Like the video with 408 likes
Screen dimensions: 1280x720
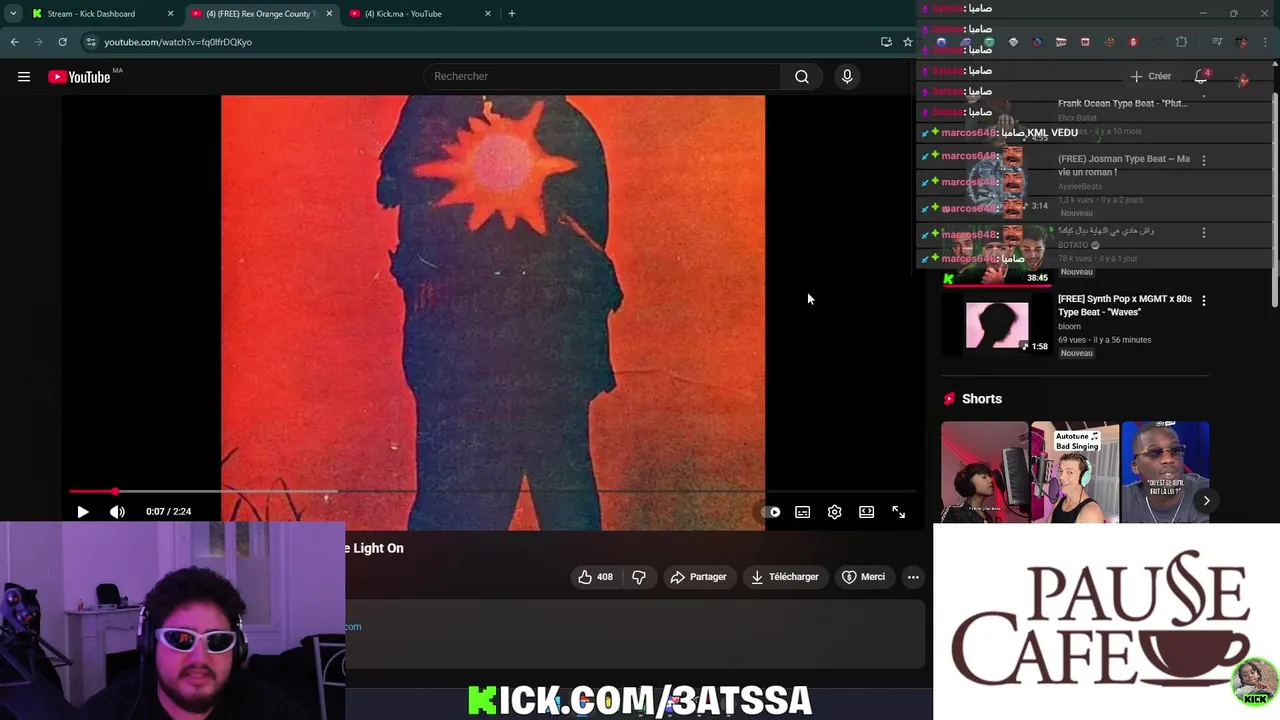595,577
